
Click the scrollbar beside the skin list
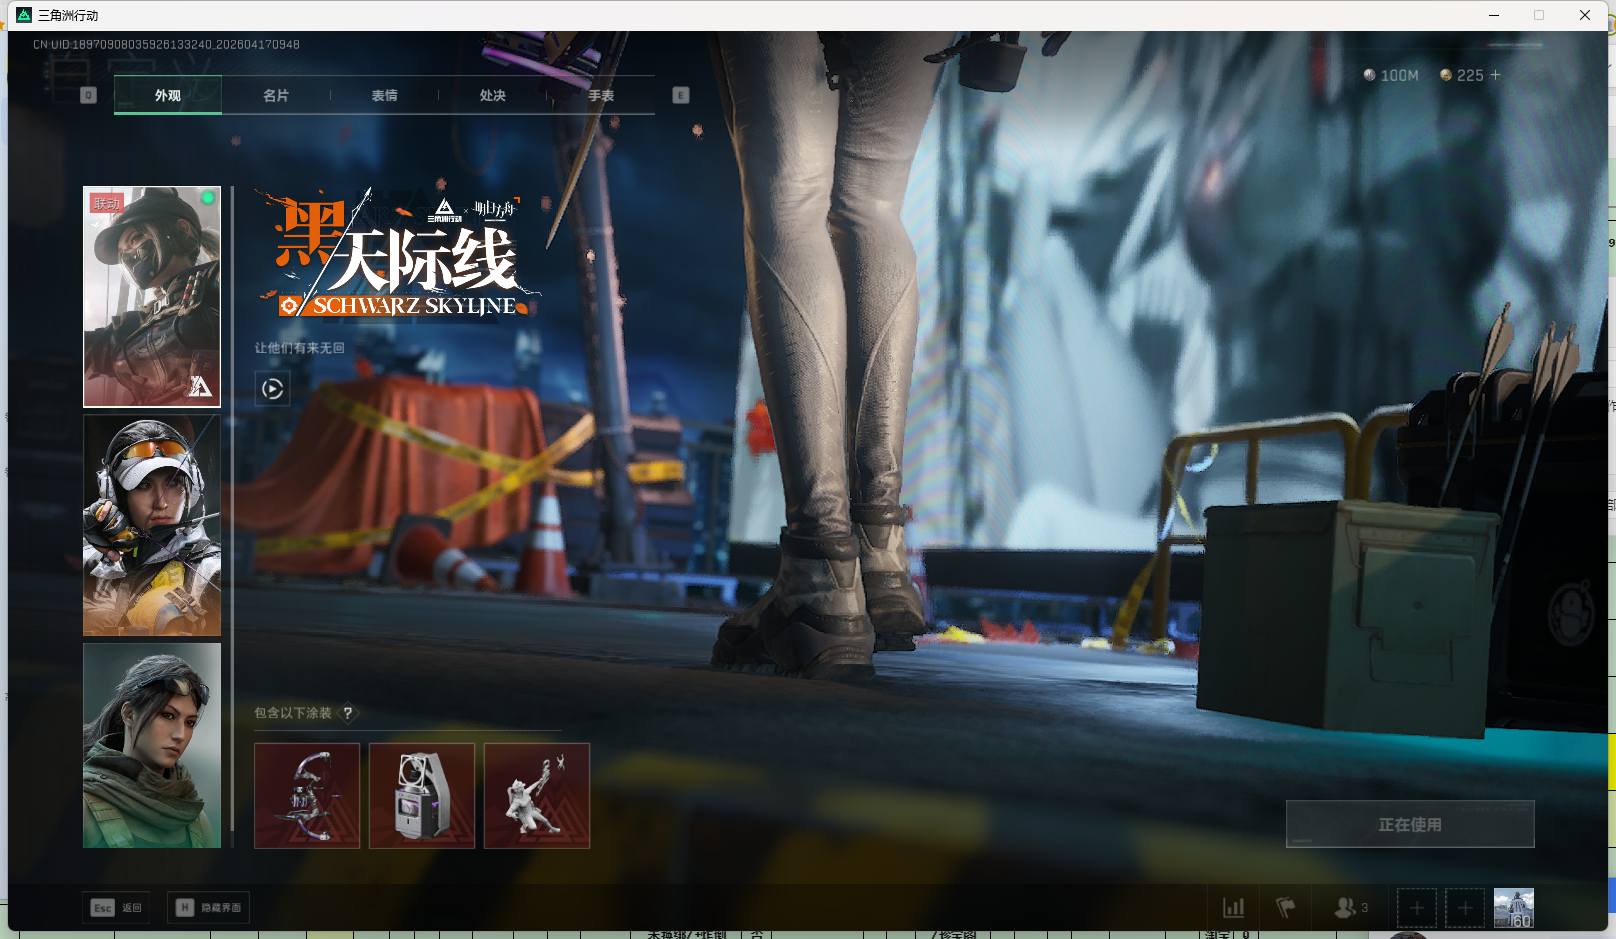pos(232,508)
